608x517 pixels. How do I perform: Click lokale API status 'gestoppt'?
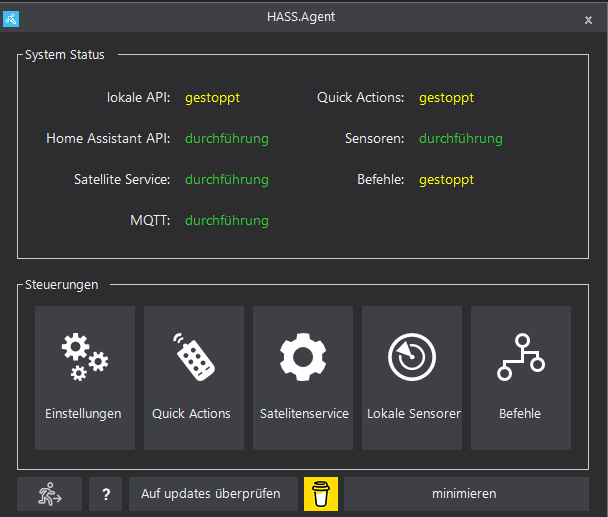click(x=212, y=98)
